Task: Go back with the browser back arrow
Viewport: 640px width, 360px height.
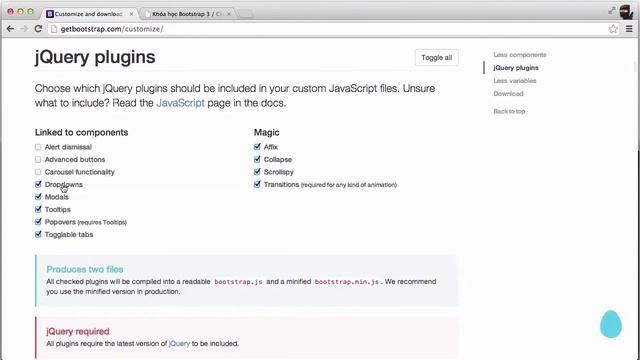Action: pos(10,29)
